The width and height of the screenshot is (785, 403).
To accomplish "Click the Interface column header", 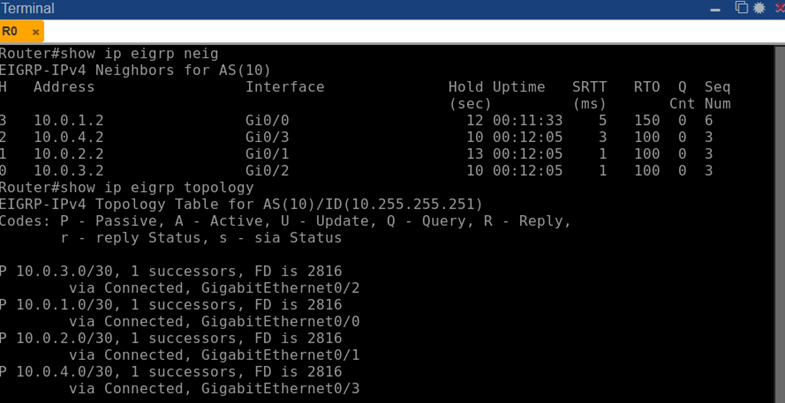I will (285, 87).
